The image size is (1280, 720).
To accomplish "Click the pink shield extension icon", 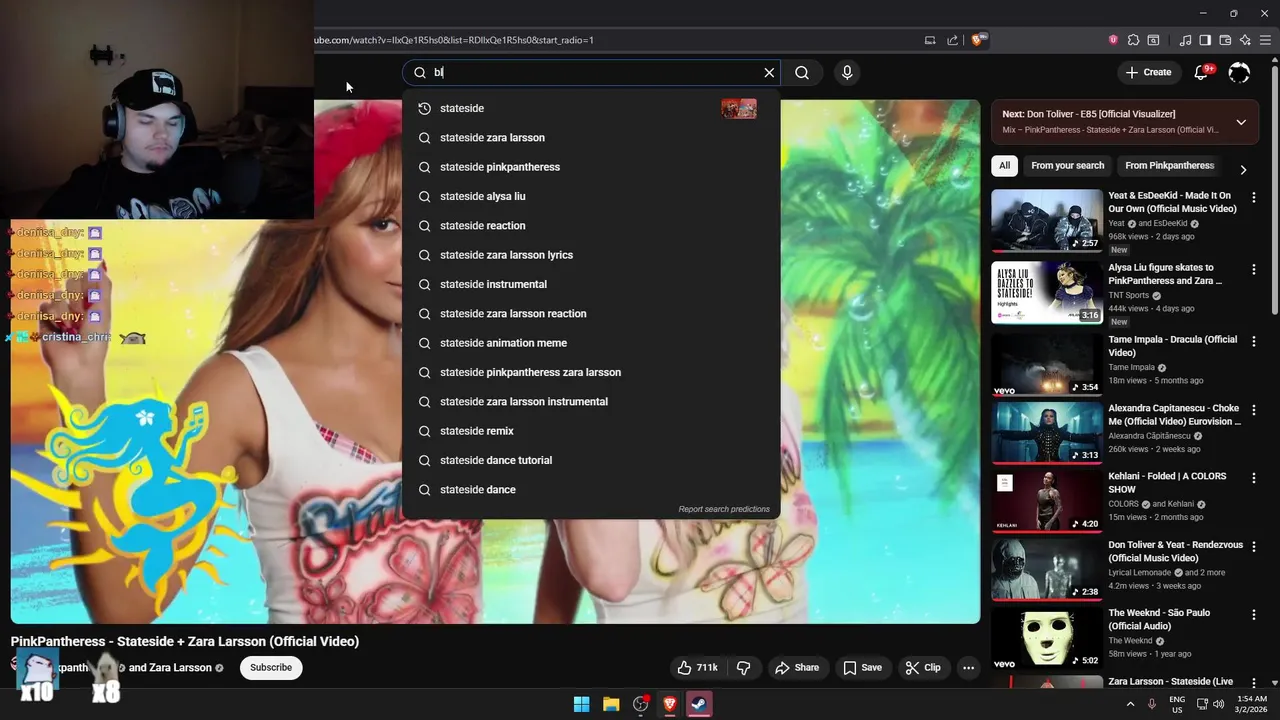I will pos(1113,40).
